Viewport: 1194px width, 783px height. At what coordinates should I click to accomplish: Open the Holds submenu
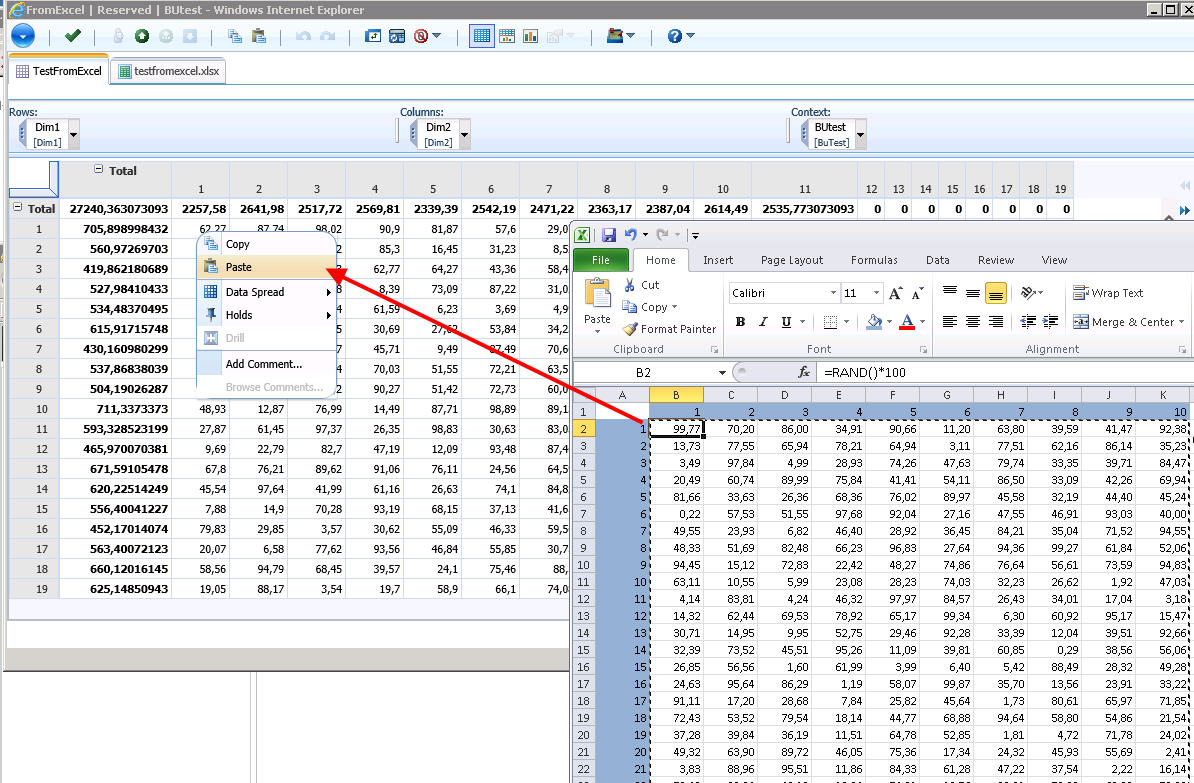pos(267,315)
